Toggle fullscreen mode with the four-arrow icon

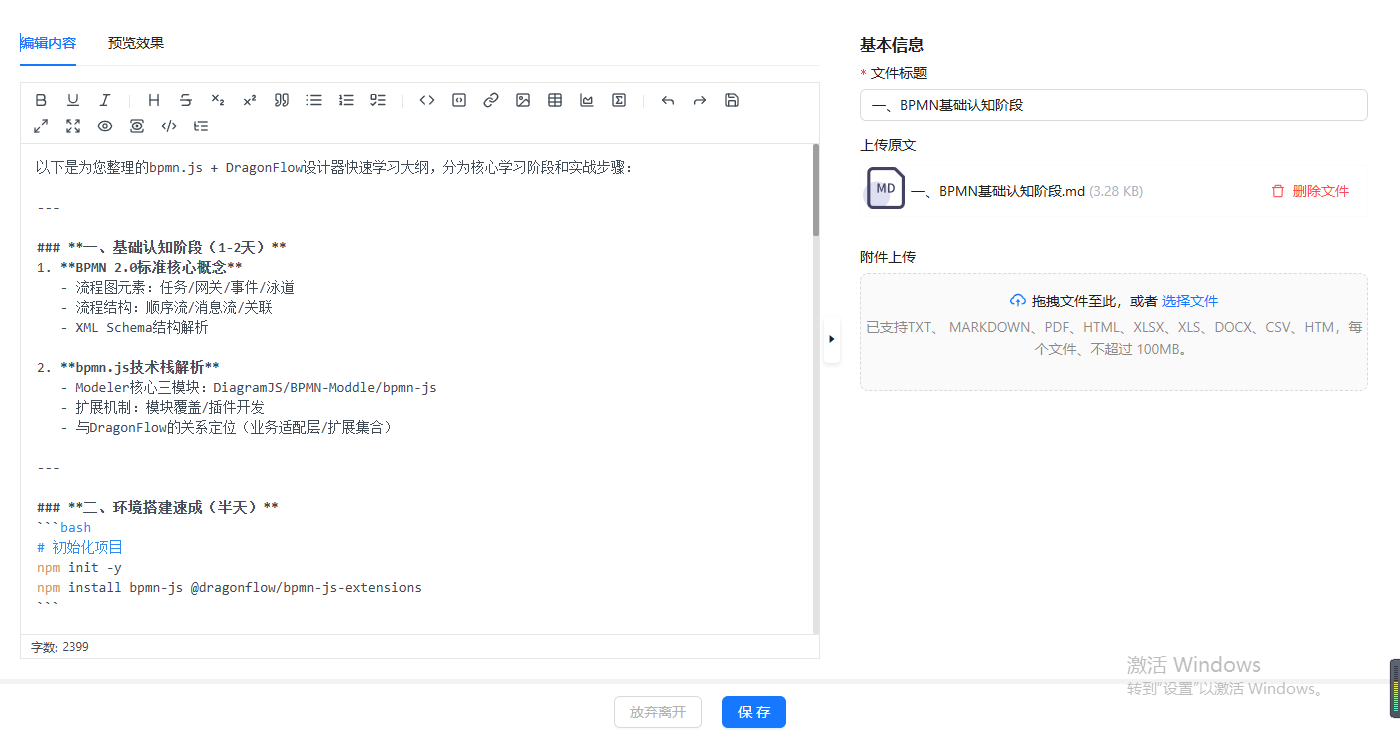point(73,126)
